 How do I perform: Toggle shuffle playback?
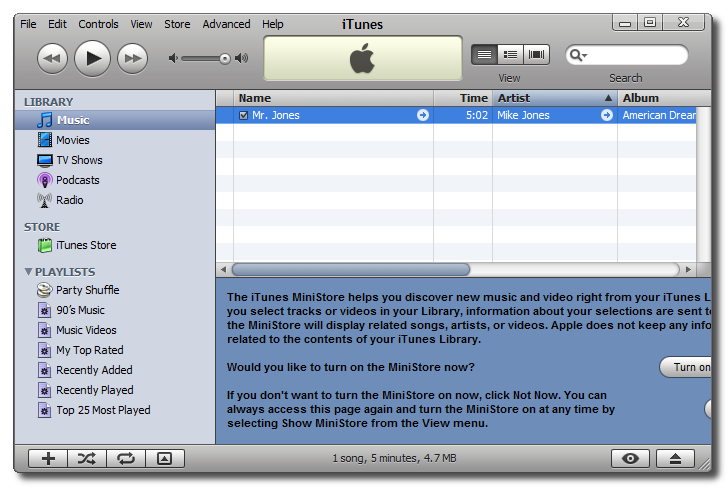pyautogui.click(x=87, y=458)
